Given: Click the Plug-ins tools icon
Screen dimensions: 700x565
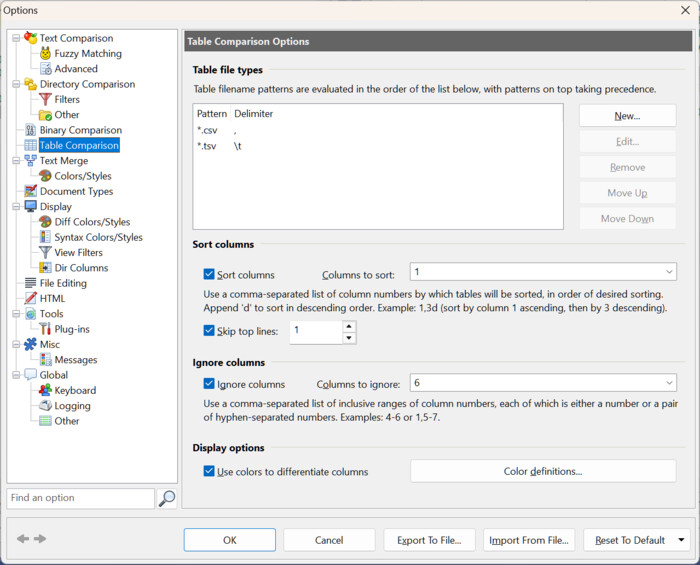Looking at the screenshot, I should pos(45,329).
